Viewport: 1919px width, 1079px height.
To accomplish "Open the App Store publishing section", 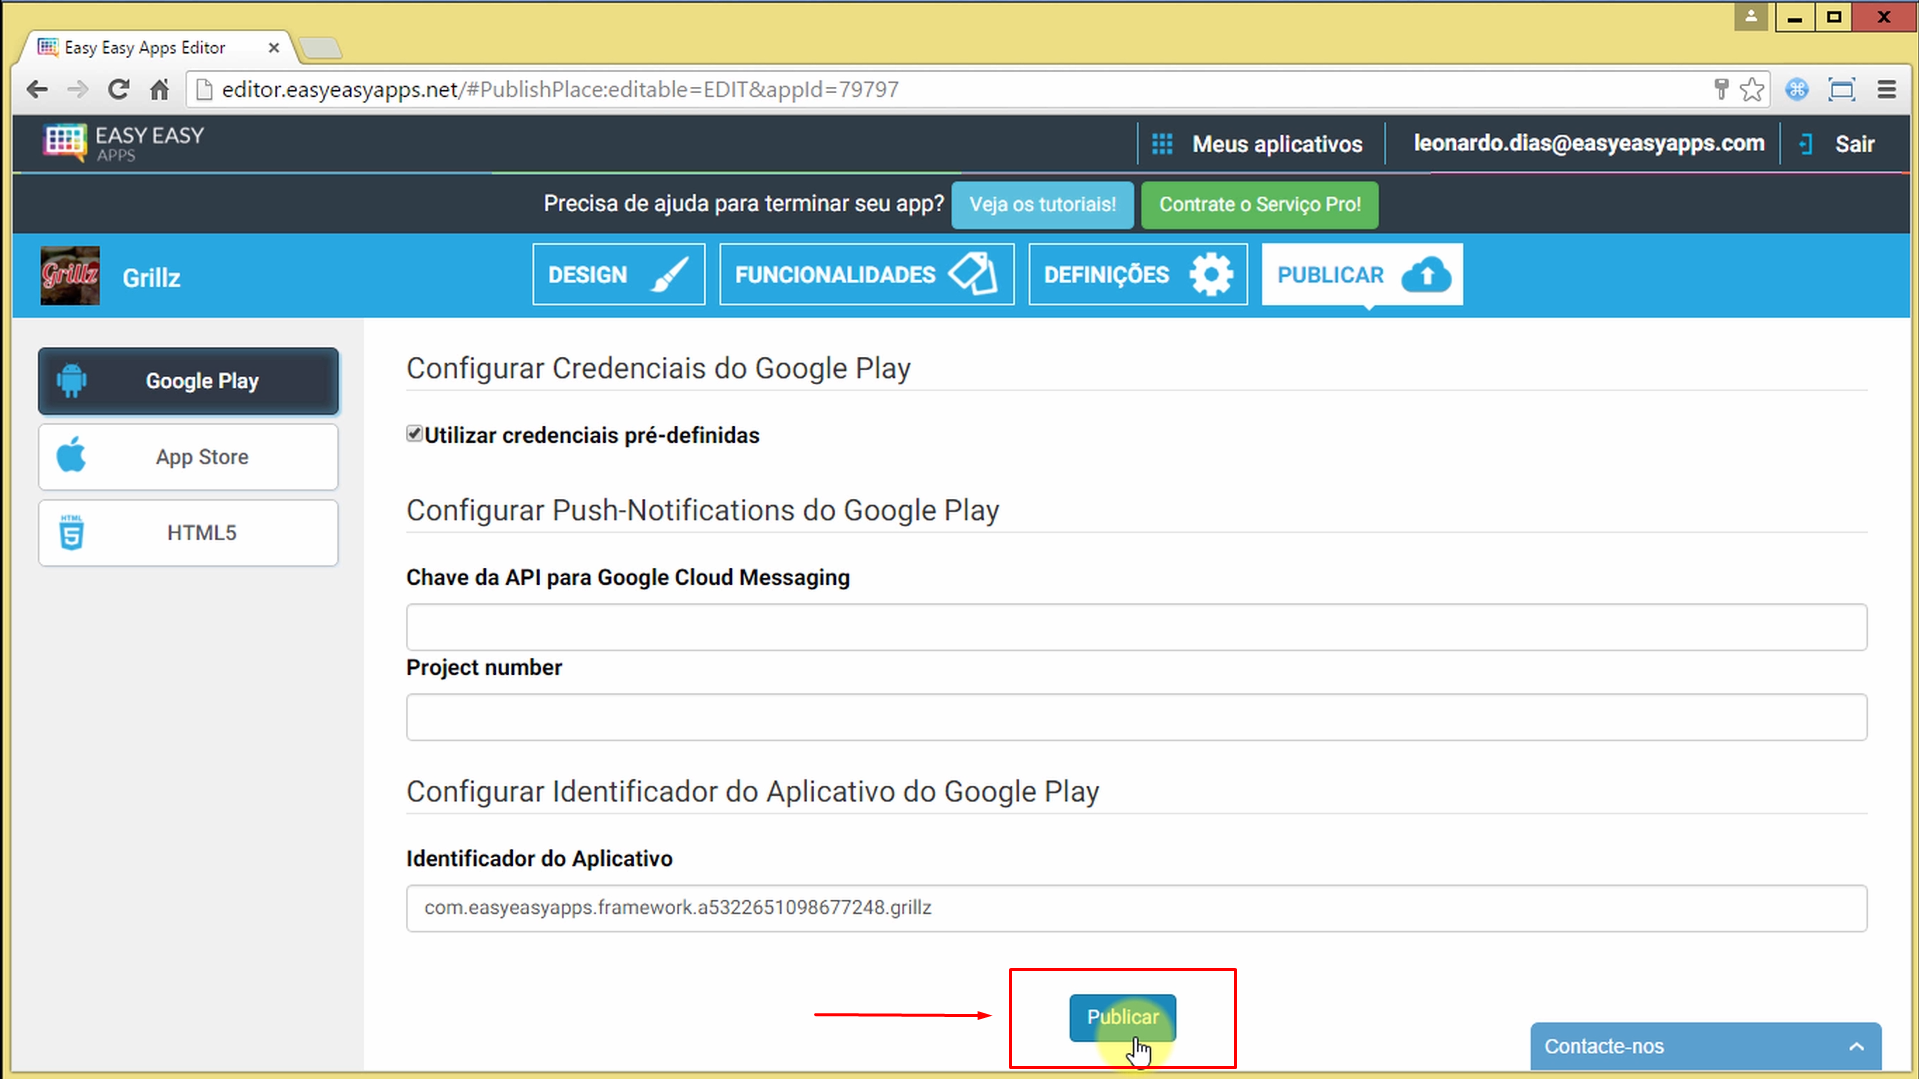I will pyautogui.click(x=188, y=456).
